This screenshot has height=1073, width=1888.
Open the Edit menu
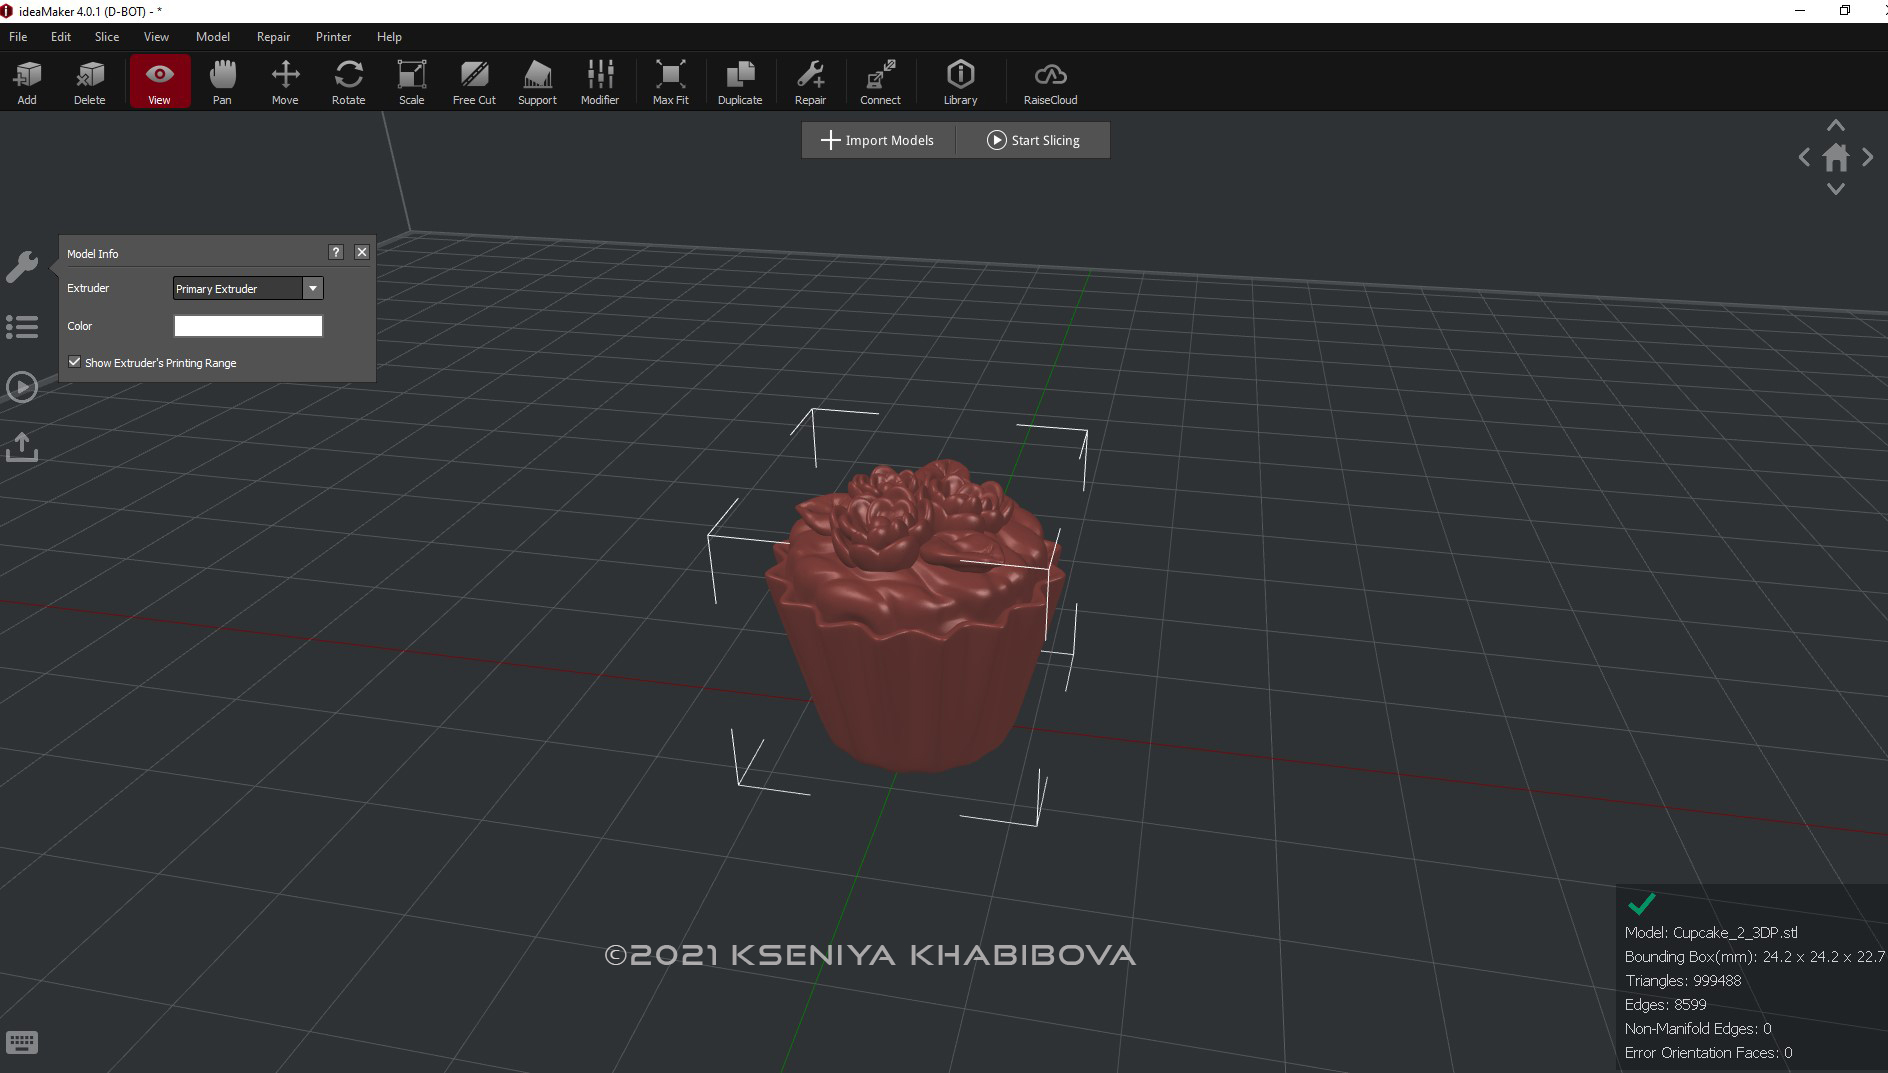pos(61,37)
